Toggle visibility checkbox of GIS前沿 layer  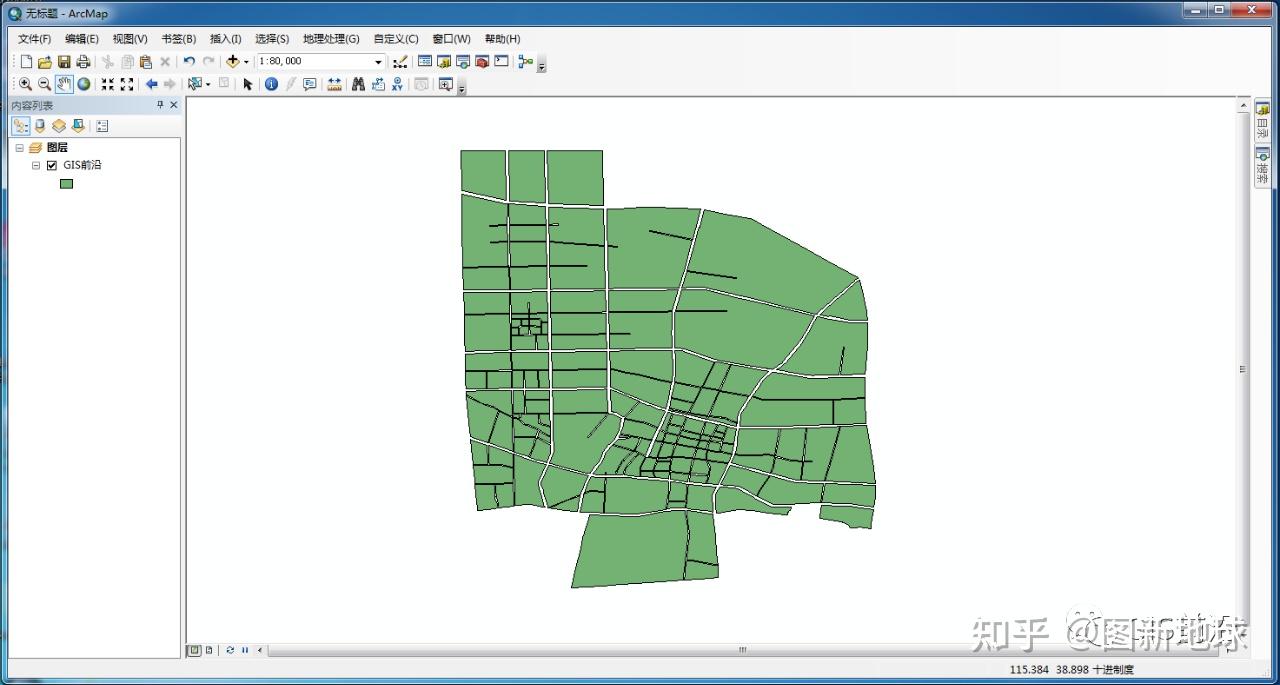(51, 165)
